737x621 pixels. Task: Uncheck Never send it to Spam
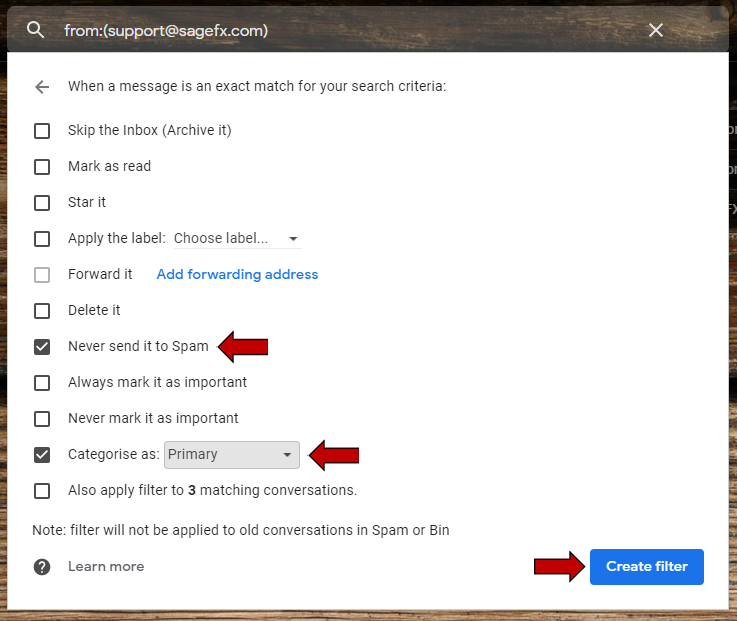click(x=42, y=347)
